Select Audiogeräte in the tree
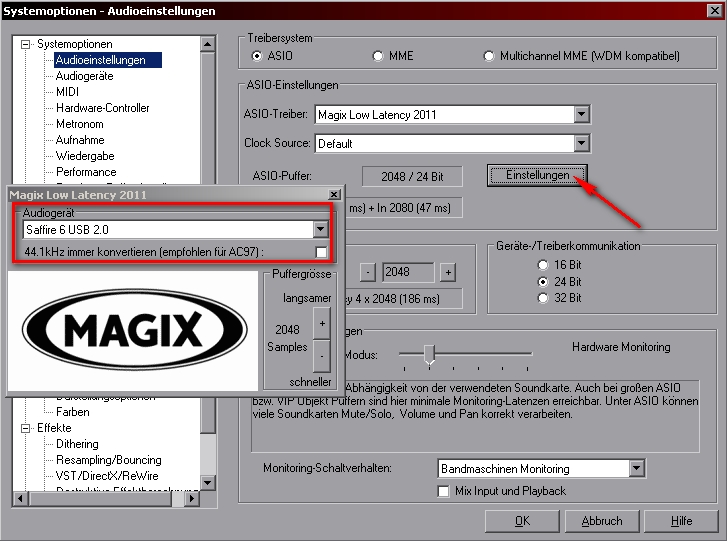This screenshot has height=541, width=727. pos(84,76)
